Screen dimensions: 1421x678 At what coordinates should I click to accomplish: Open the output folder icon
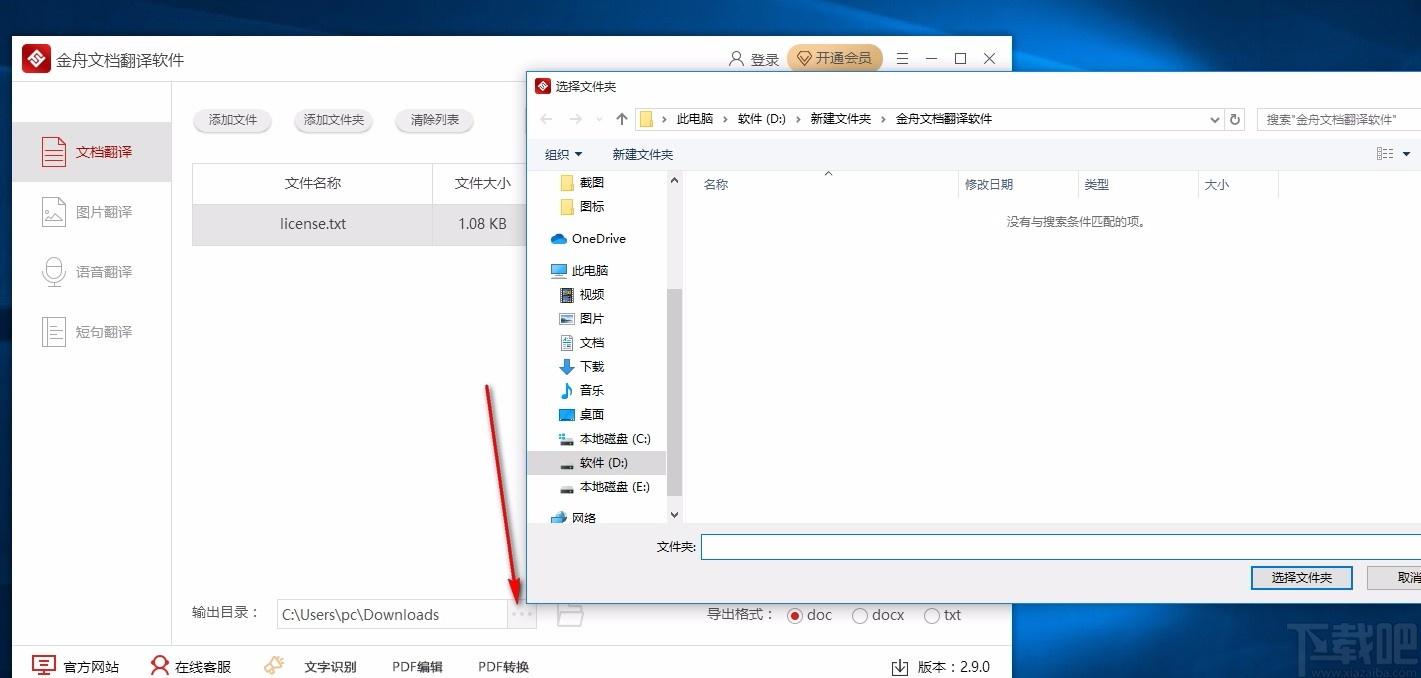point(570,614)
